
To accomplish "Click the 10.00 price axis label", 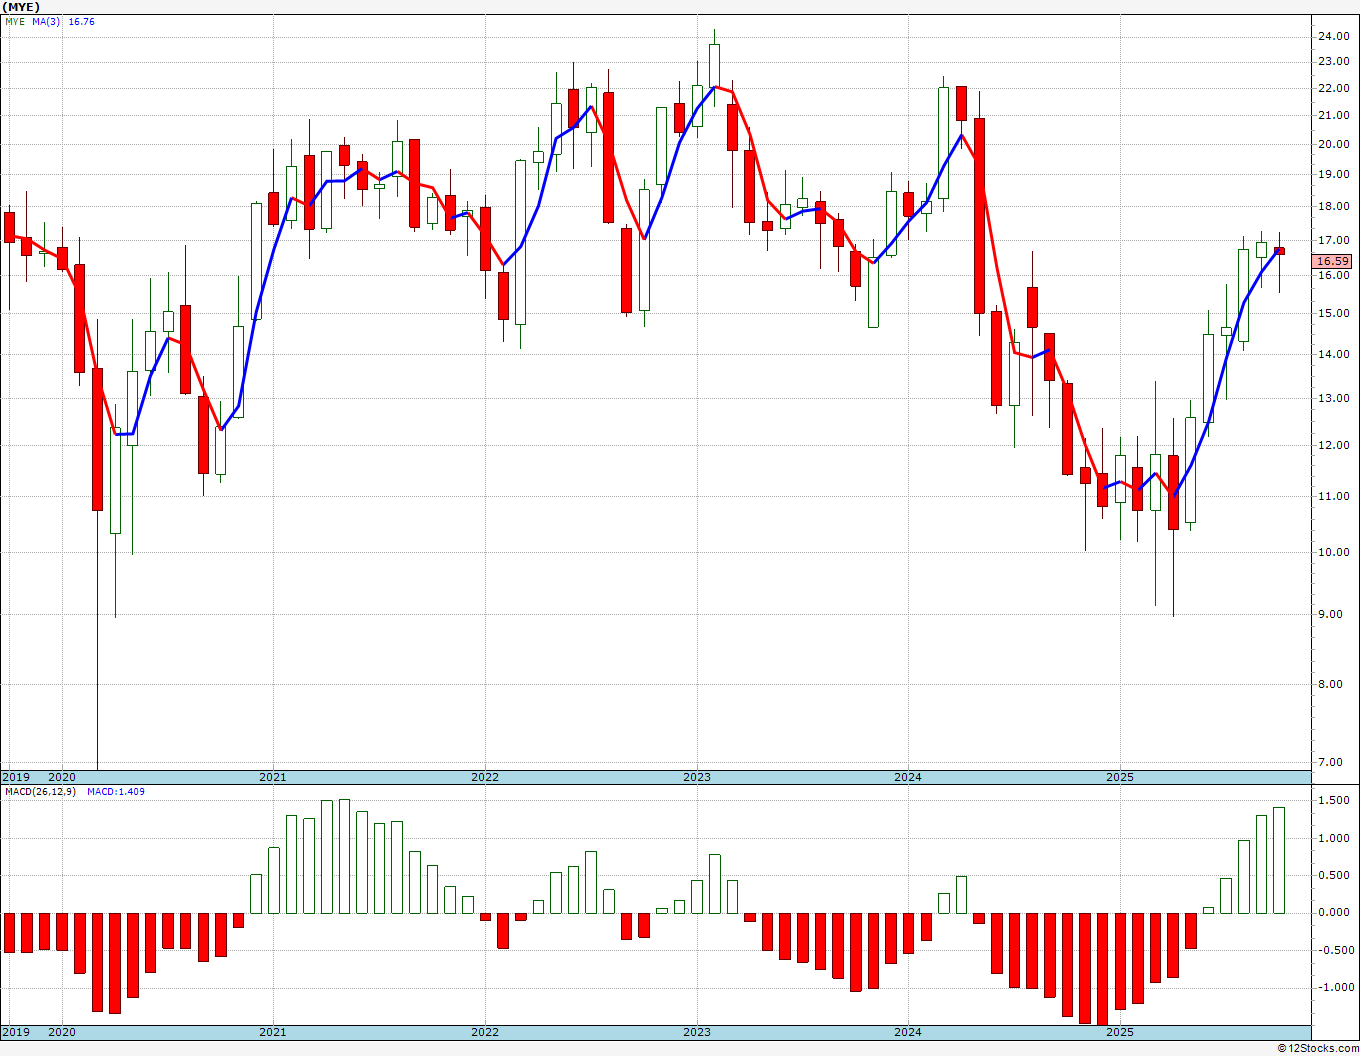I will [1334, 552].
